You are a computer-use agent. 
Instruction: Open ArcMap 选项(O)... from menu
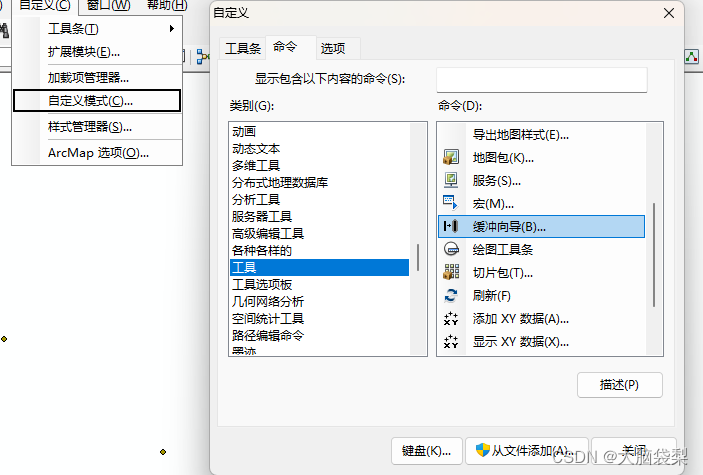(98, 153)
